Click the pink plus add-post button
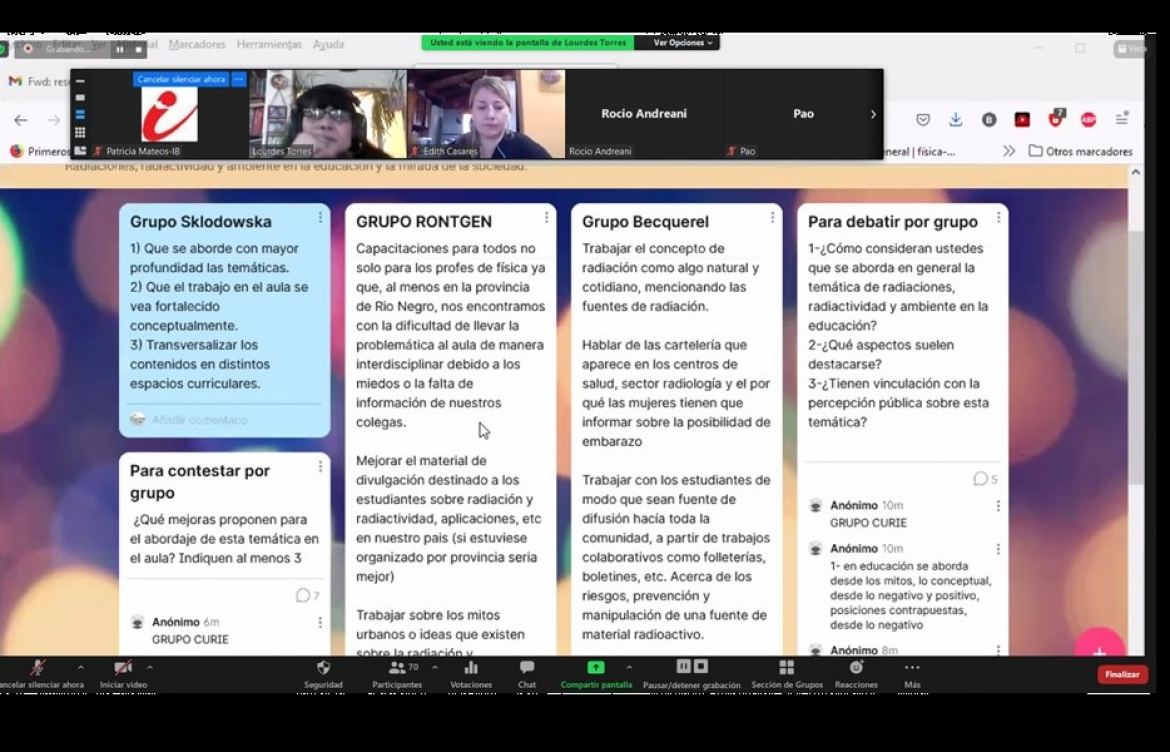Image resolution: width=1170 pixels, height=752 pixels. tap(1099, 645)
